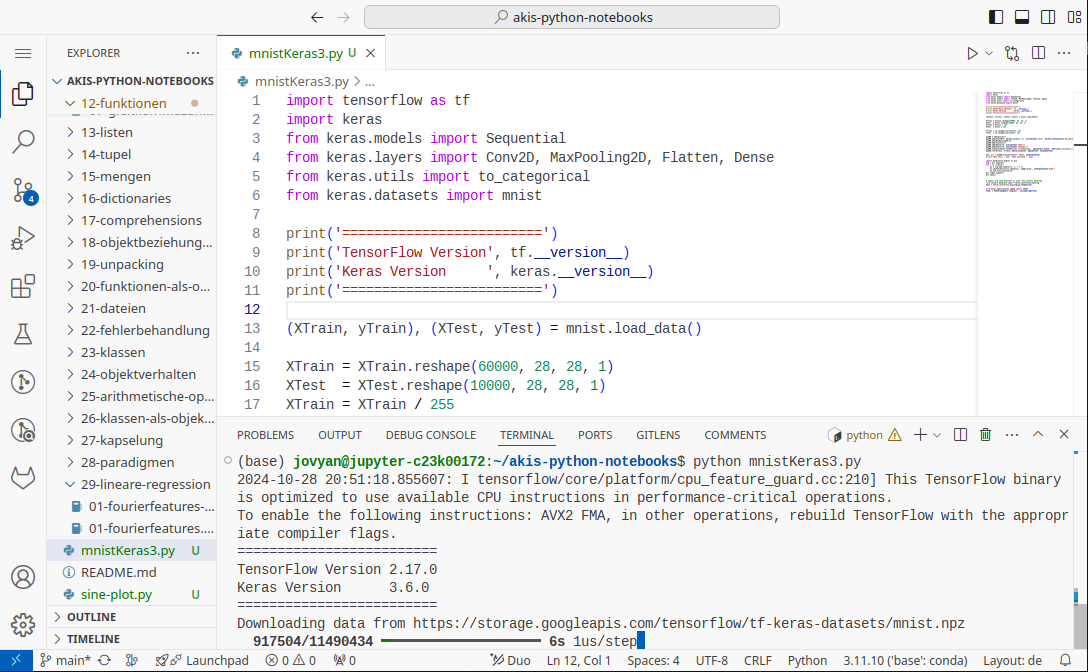Expand the OUTLINE section
Screen dimensions: 1088x672
point(91,617)
